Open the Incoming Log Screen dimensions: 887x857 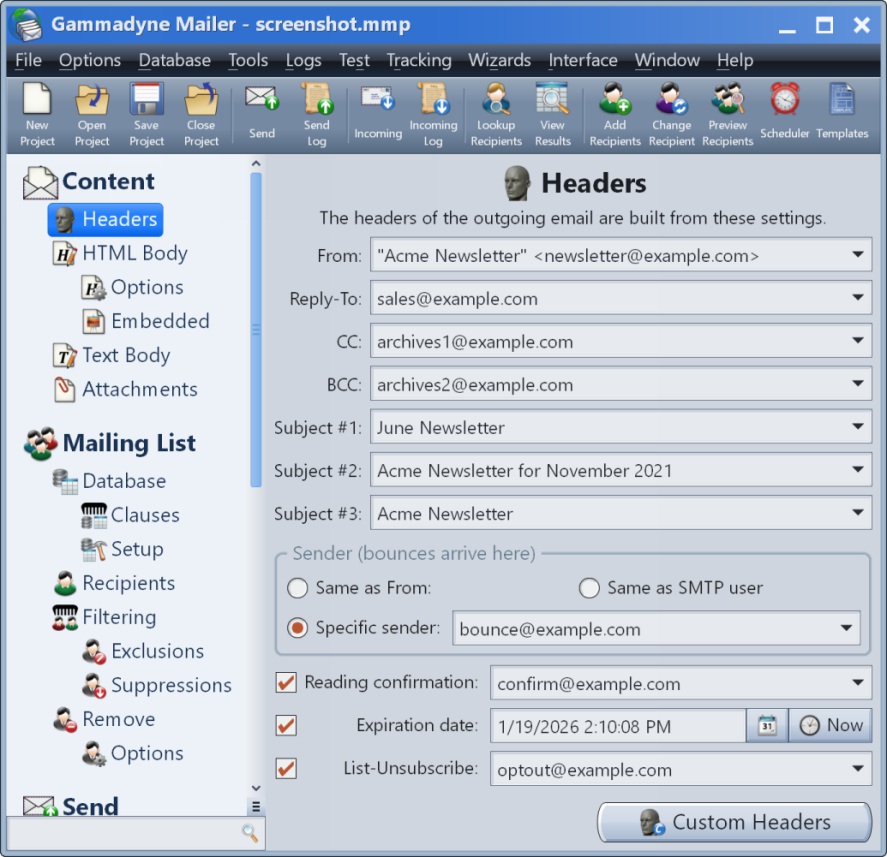point(433,112)
